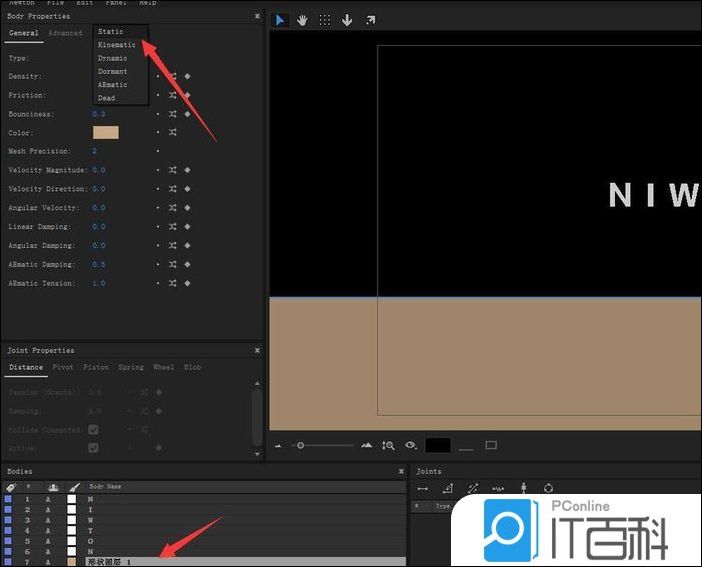Screen dimensions: 702x567
Task: Toggle the Collide Connected checkbox
Action: (x=93, y=429)
